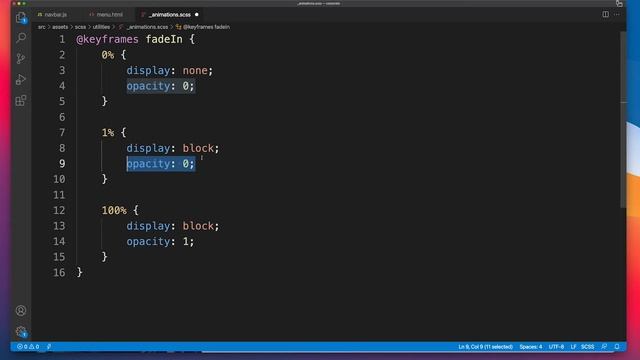Click 'display: block;' on line 13
Viewport: 640px width, 360px height.
coord(173,226)
